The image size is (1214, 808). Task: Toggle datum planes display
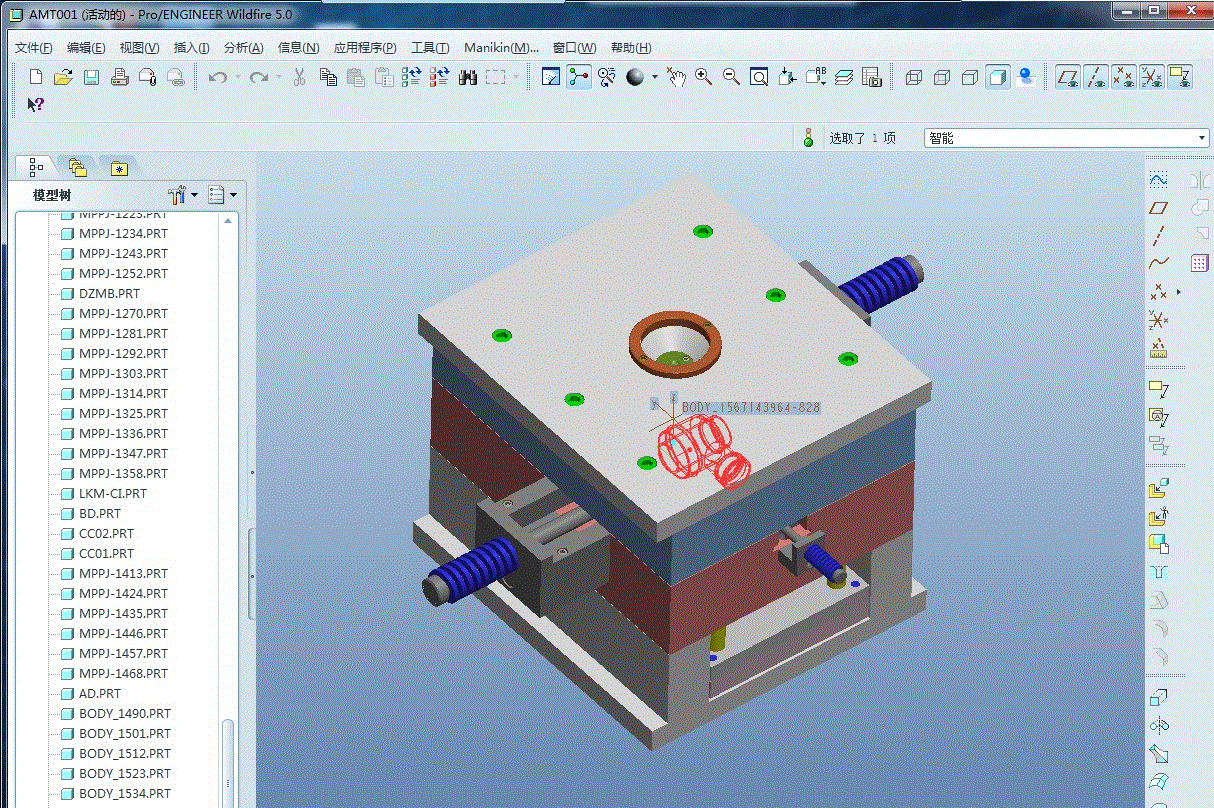click(1069, 77)
